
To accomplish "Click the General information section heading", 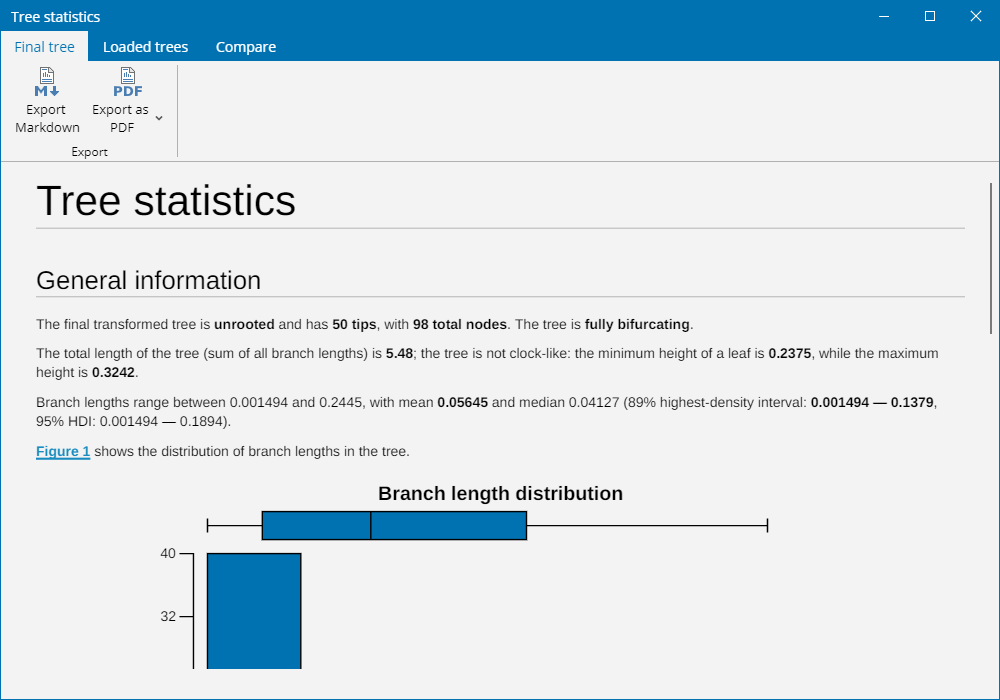I will coord(149,281).
